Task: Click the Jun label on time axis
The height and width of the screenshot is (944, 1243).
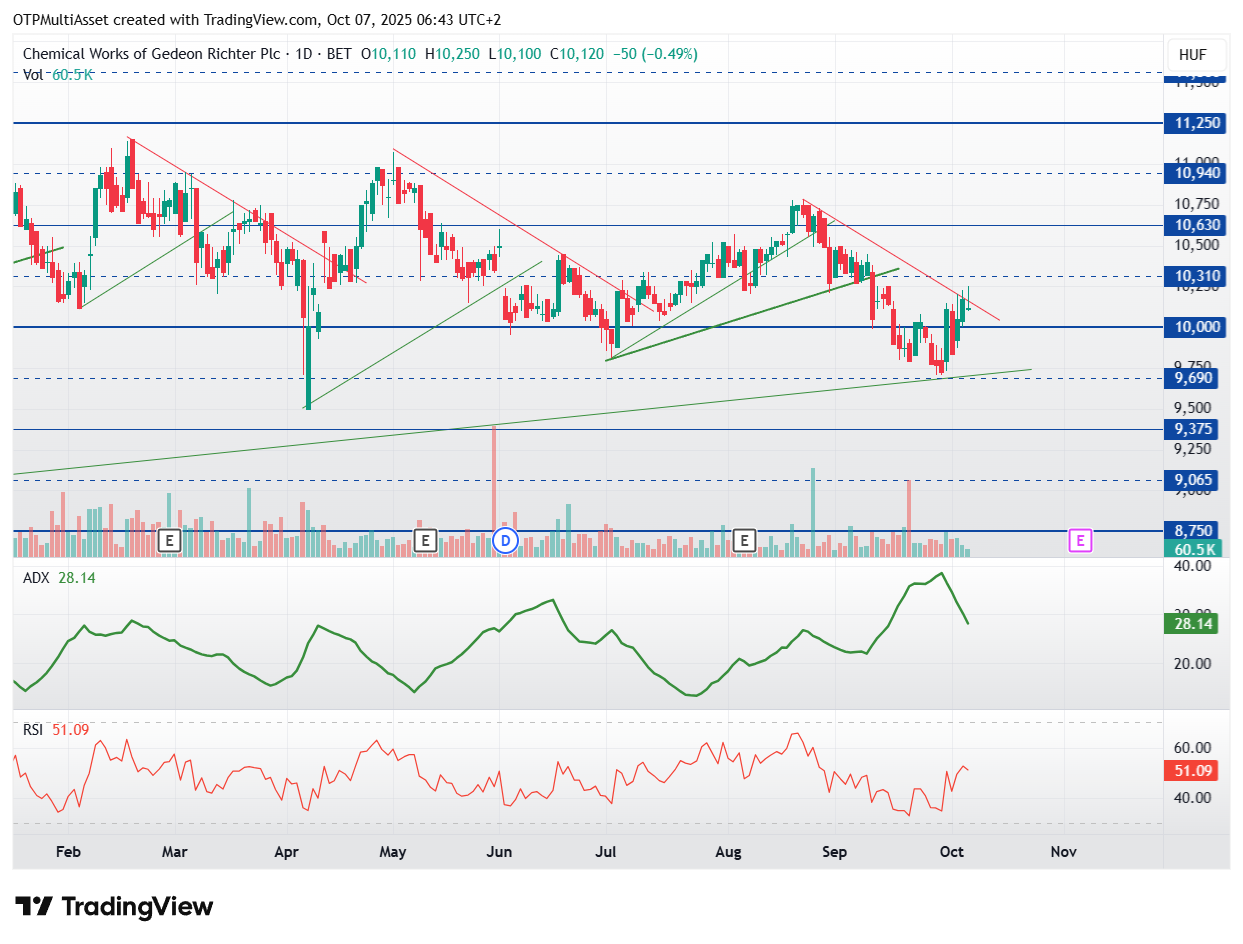Action: click(x=499, y=852)
